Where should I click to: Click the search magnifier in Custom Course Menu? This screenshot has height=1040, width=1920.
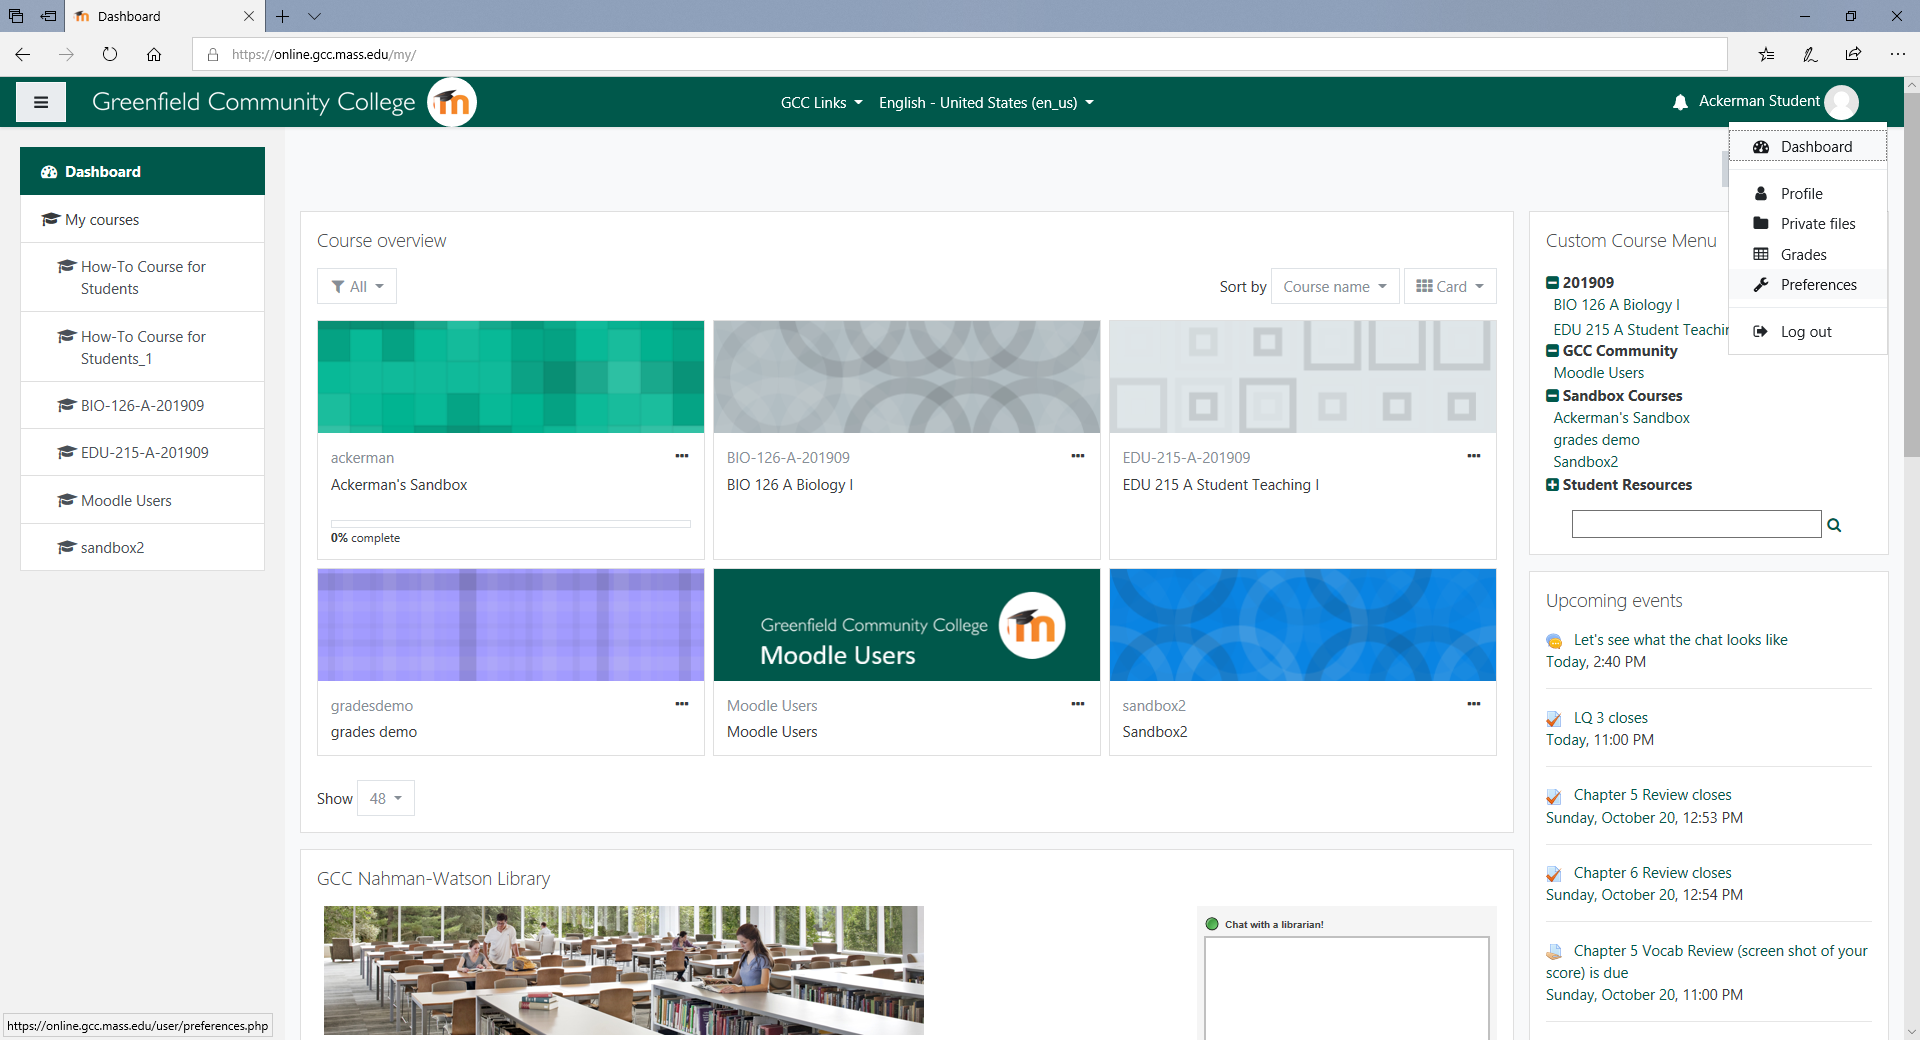(1834, 525)
